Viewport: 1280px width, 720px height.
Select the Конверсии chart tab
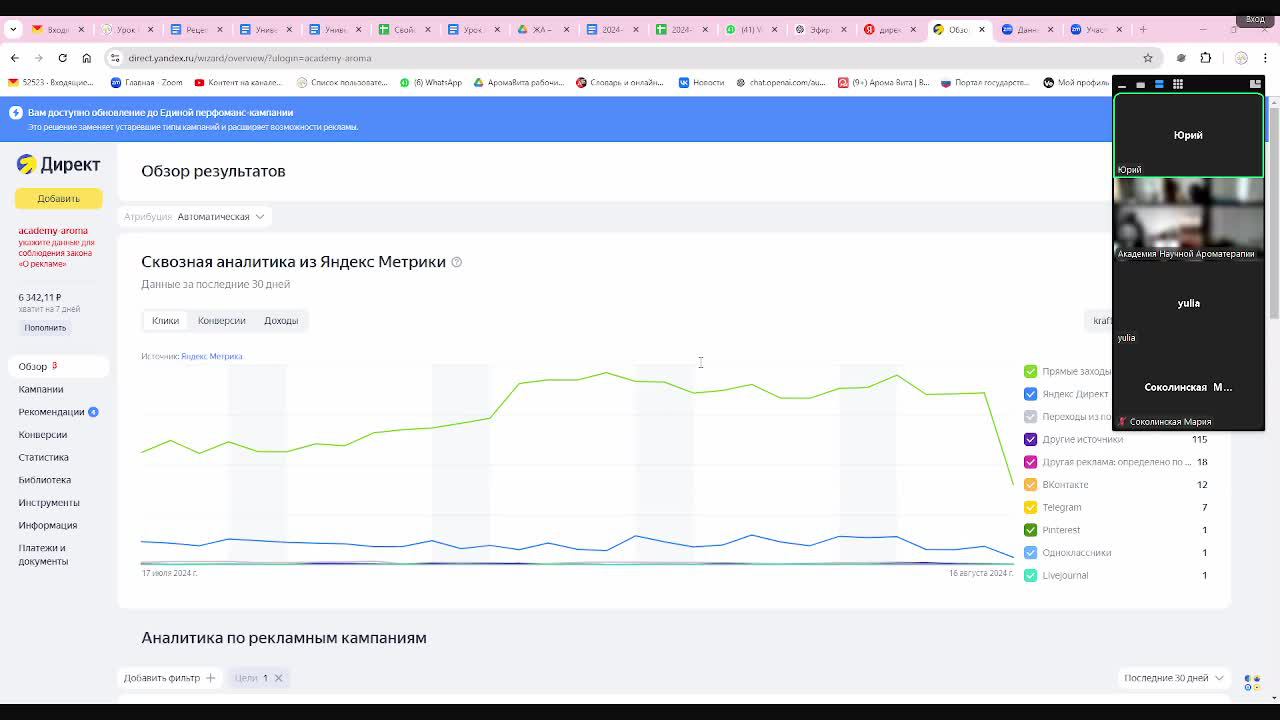pyautogui.click(x=221, y=321)
